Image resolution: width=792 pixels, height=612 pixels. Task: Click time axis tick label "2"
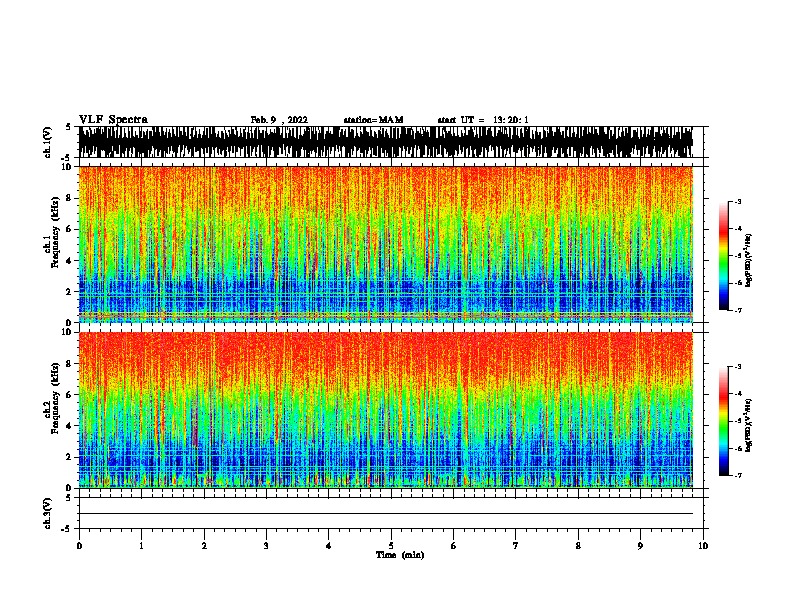tap(204, 546)
